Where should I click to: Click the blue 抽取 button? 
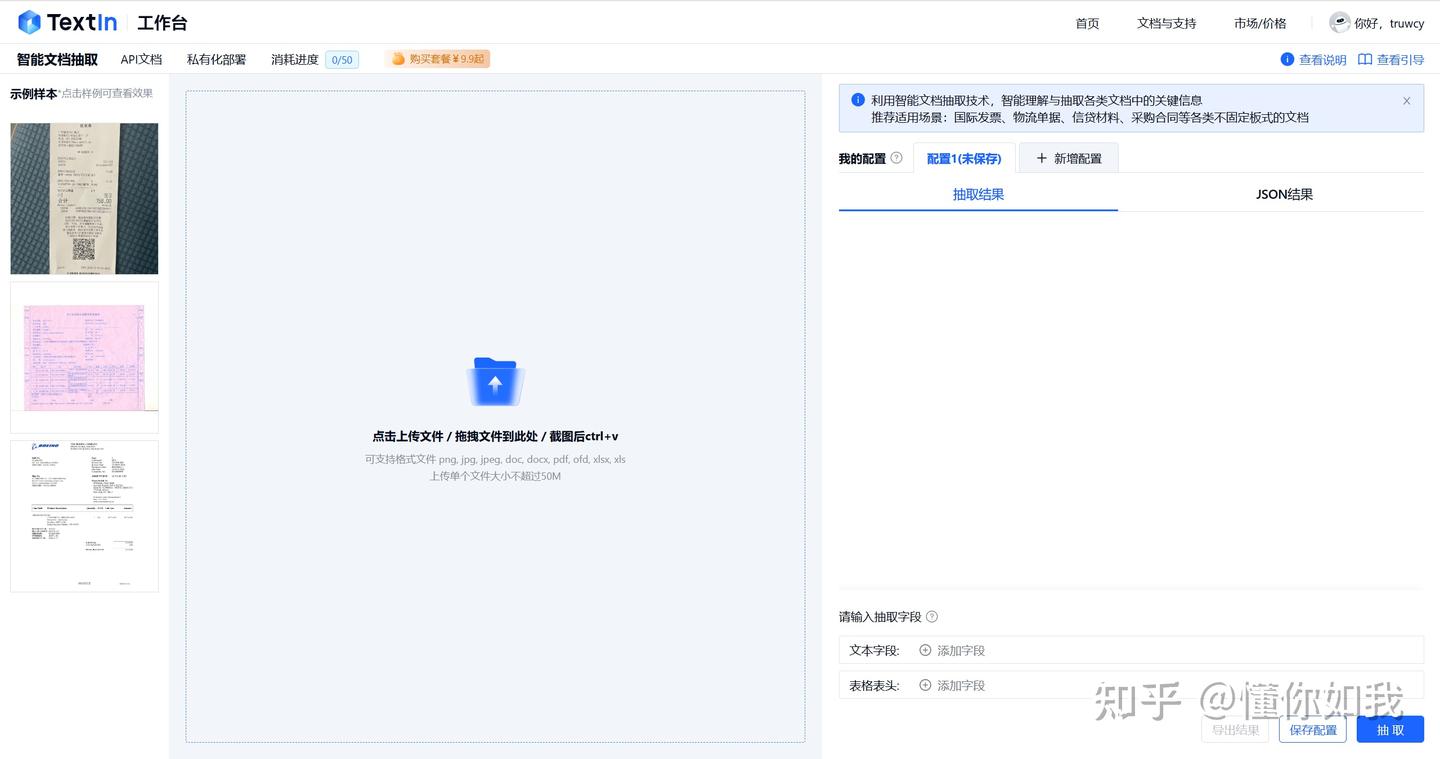pos(1389,729)
